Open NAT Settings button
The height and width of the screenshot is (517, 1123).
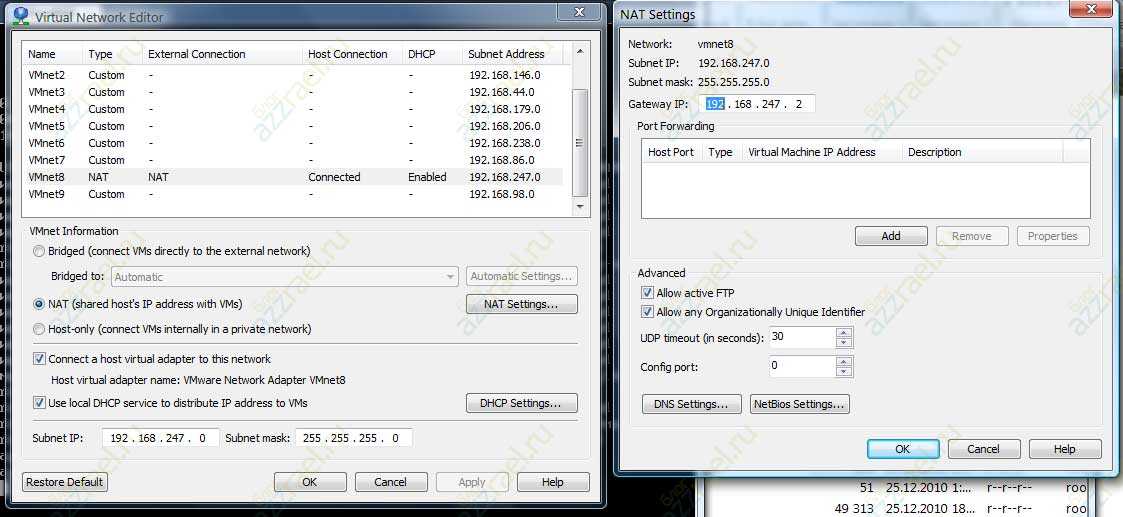pos(521,304)
